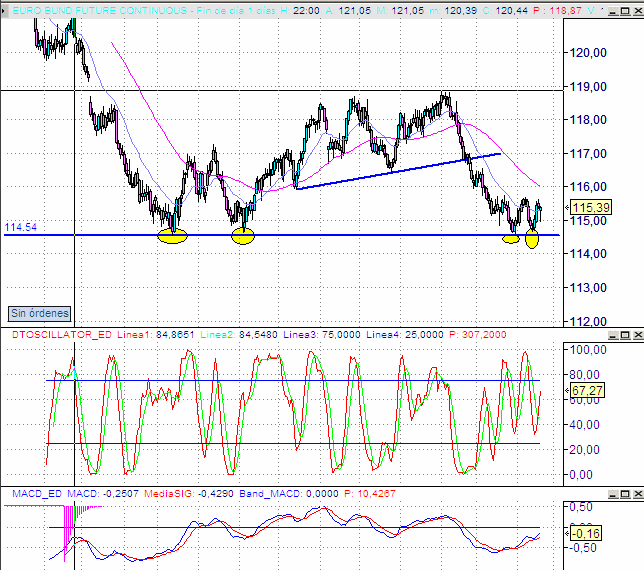Click the 113,00 price axis label
The width and height of the screenshot is (644, 570).
588,288
